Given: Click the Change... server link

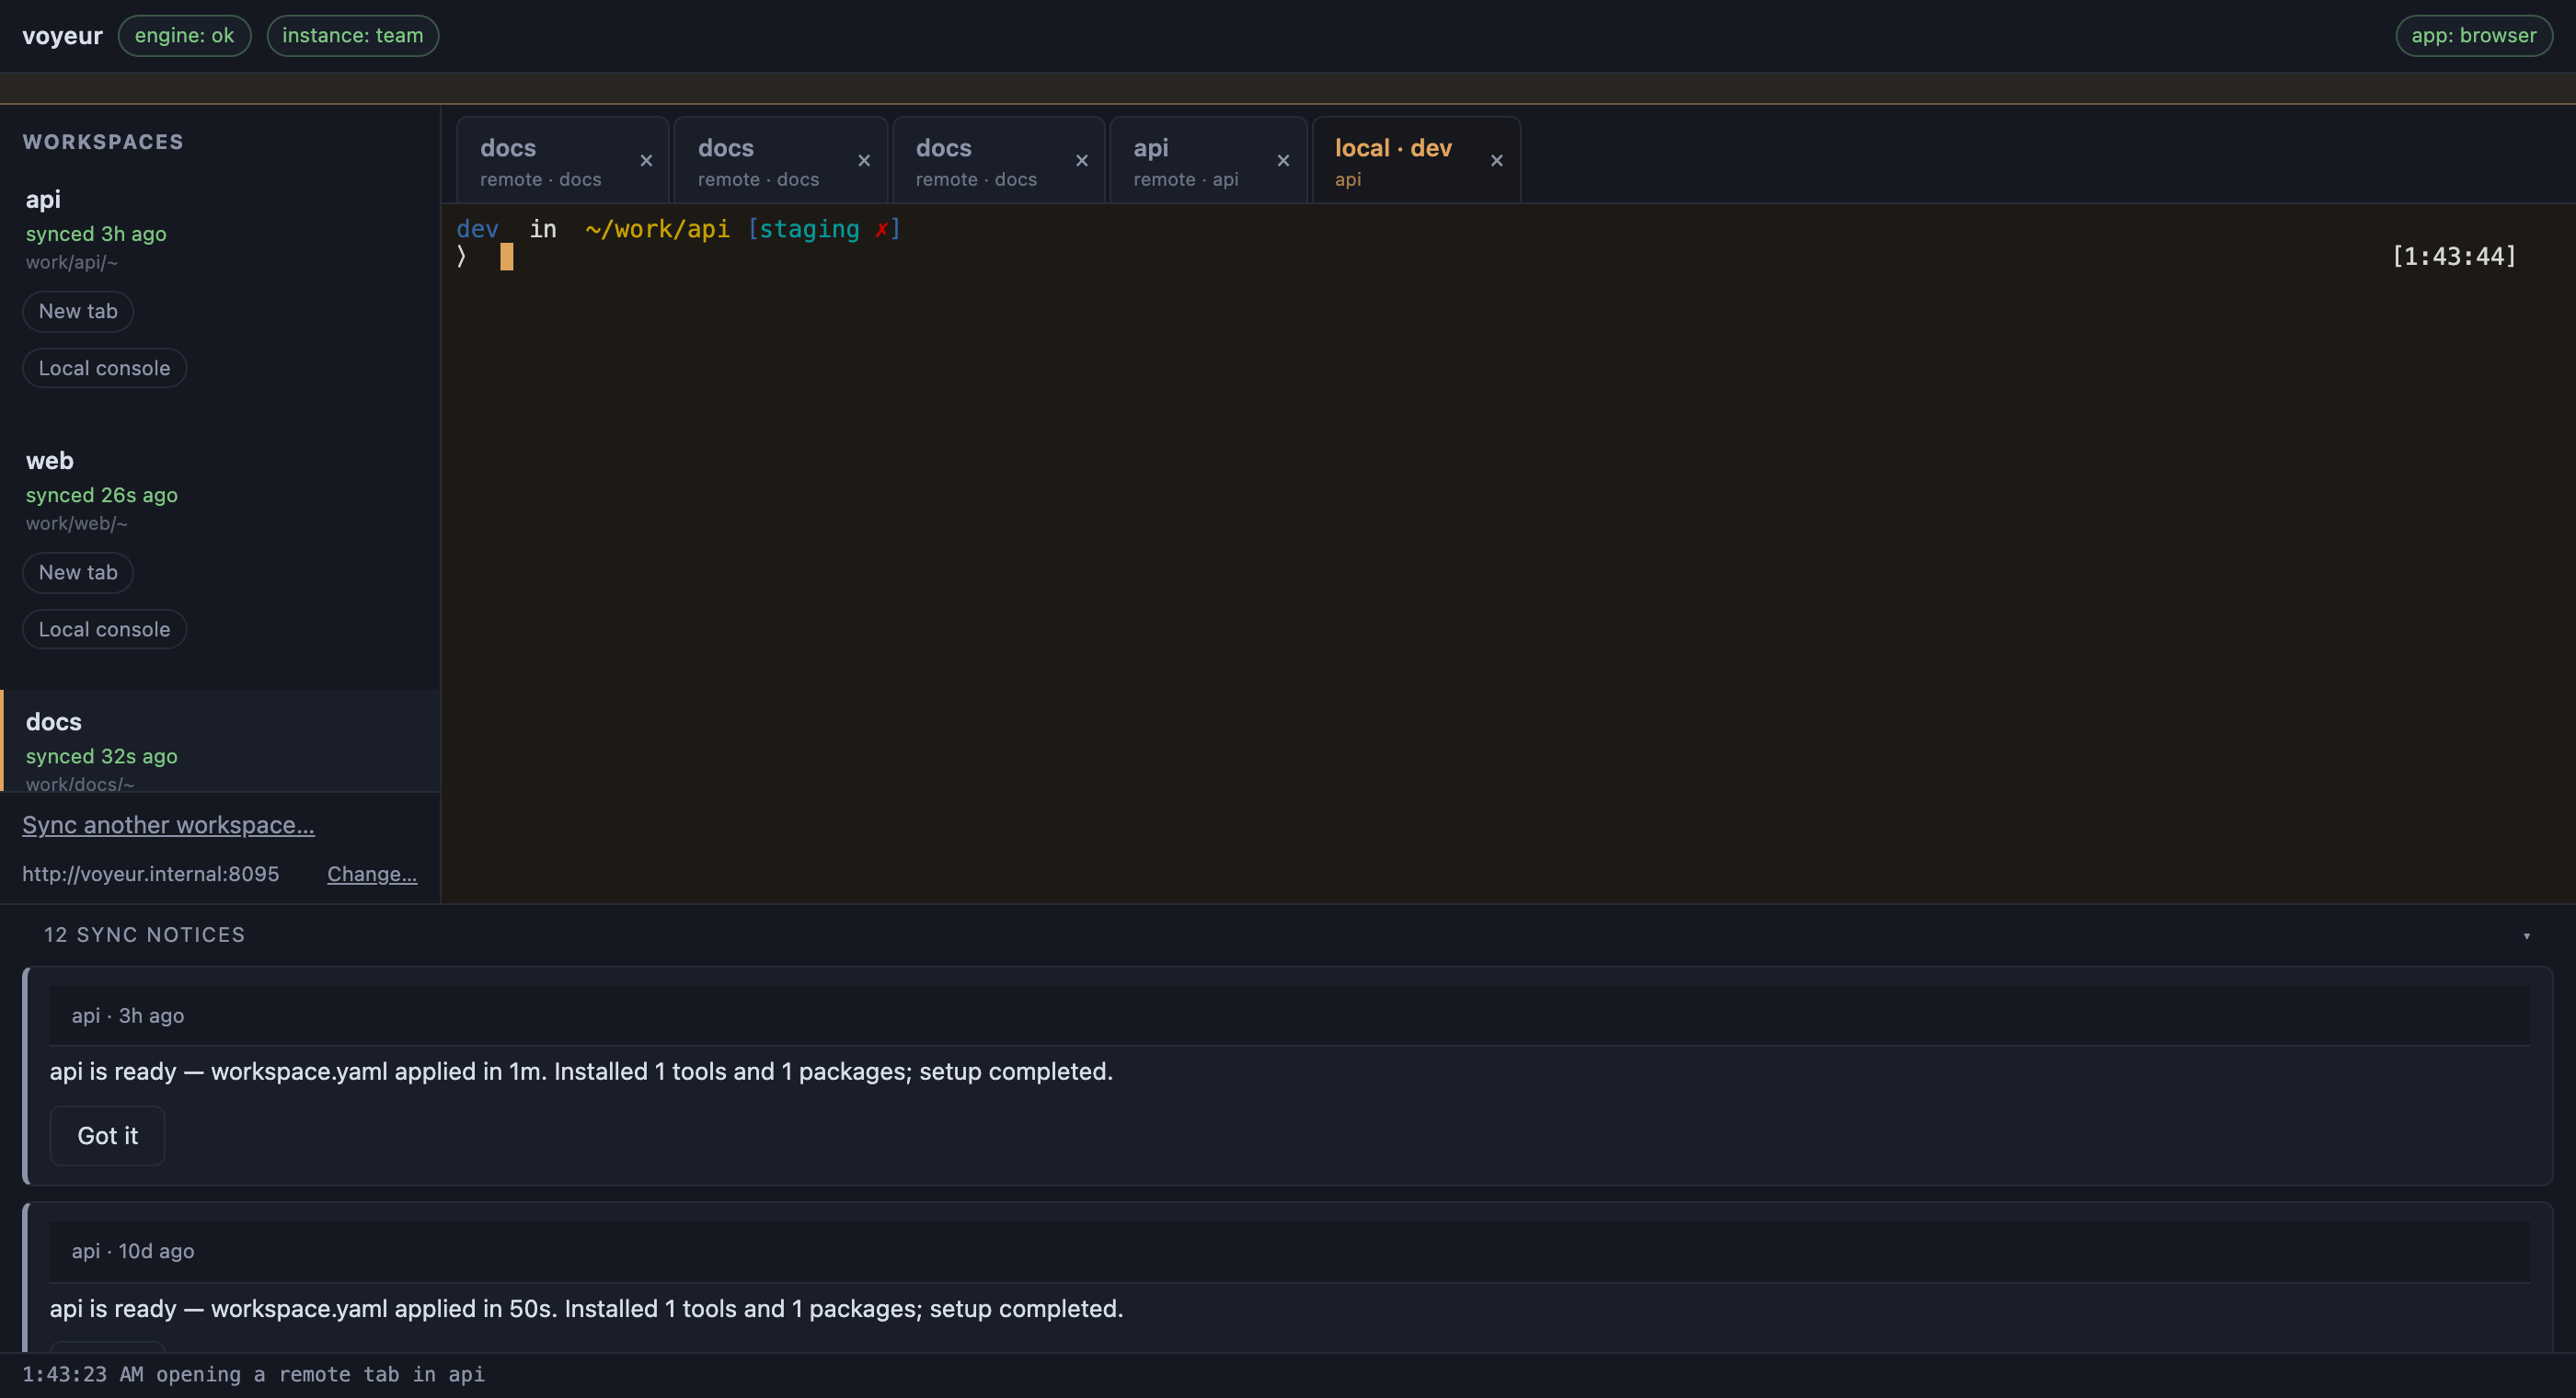Looking at the screenshot, I should click(x=372, y=874).
